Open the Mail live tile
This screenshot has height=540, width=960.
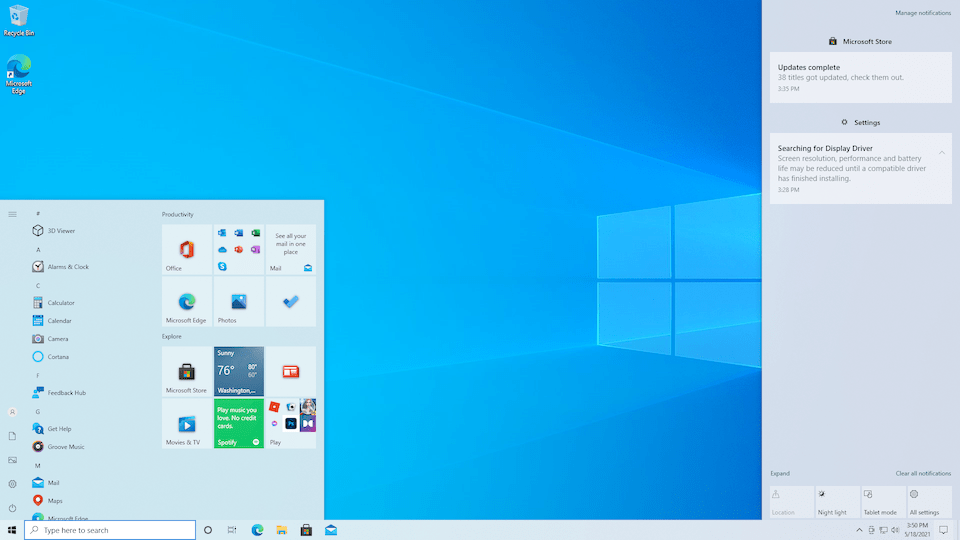(291, 249)
